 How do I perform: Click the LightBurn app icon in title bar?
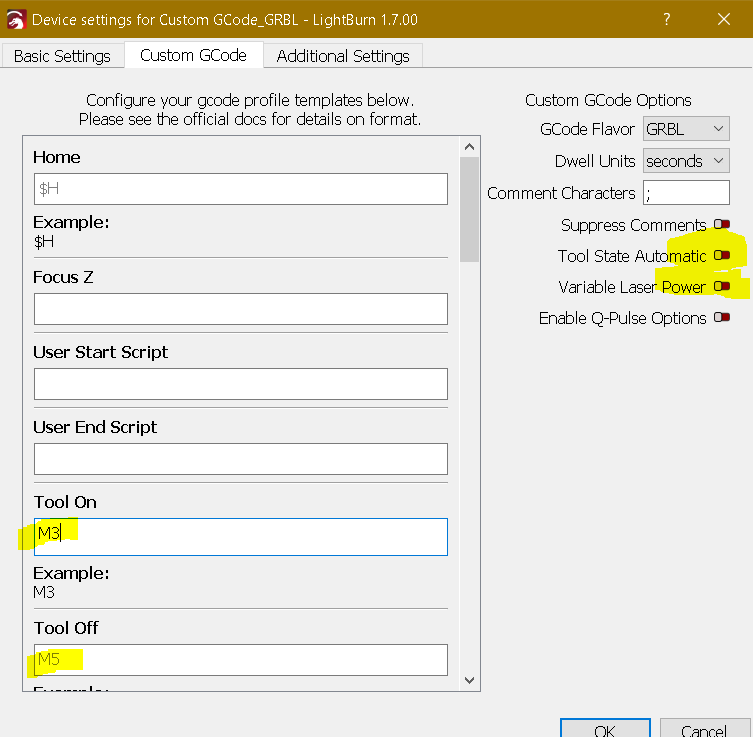pos(16,19)
